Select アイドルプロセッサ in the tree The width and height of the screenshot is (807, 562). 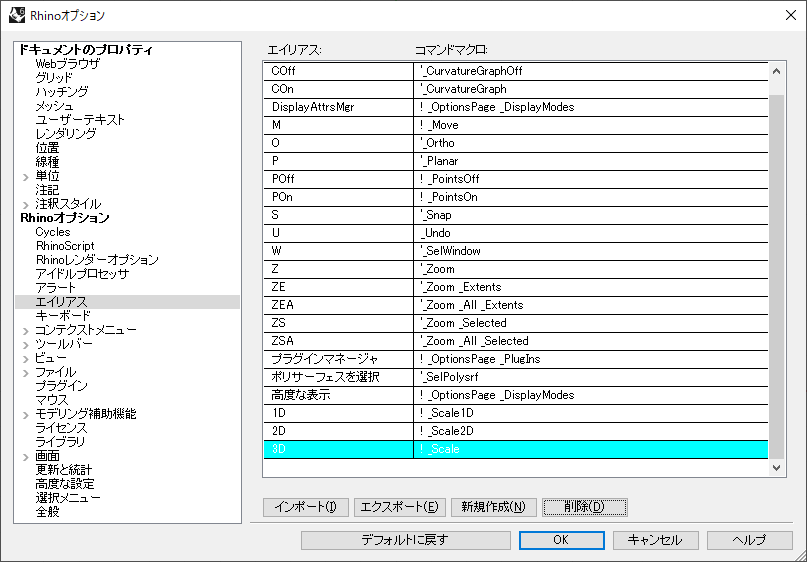point(82,274)
